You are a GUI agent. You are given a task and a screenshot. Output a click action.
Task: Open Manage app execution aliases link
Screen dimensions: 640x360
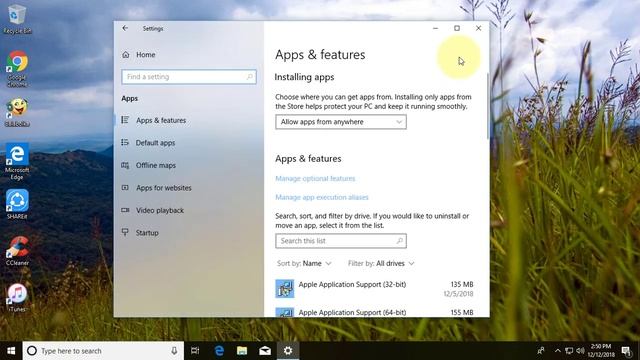(x=322, y=197)
